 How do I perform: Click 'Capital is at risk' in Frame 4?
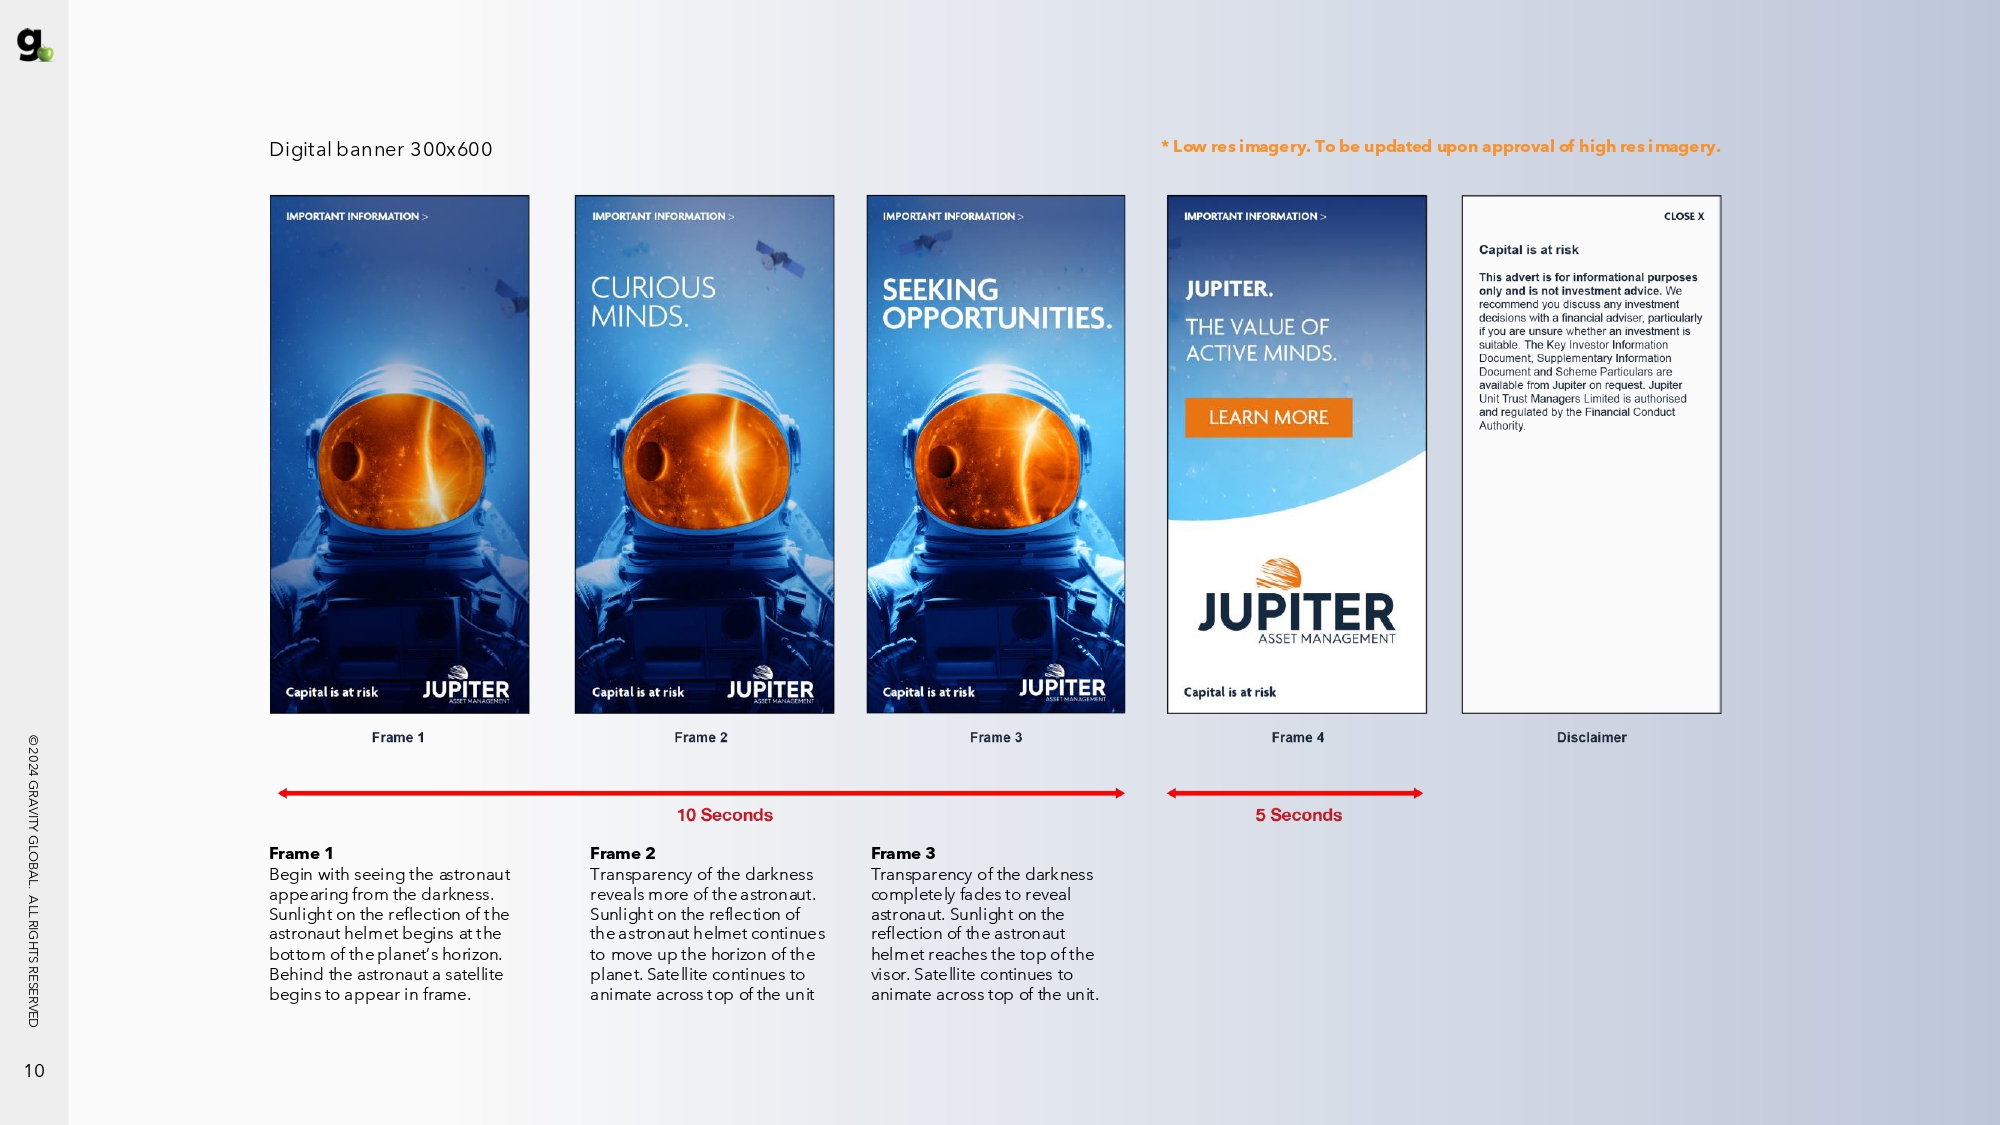[x=1230, y=692]
